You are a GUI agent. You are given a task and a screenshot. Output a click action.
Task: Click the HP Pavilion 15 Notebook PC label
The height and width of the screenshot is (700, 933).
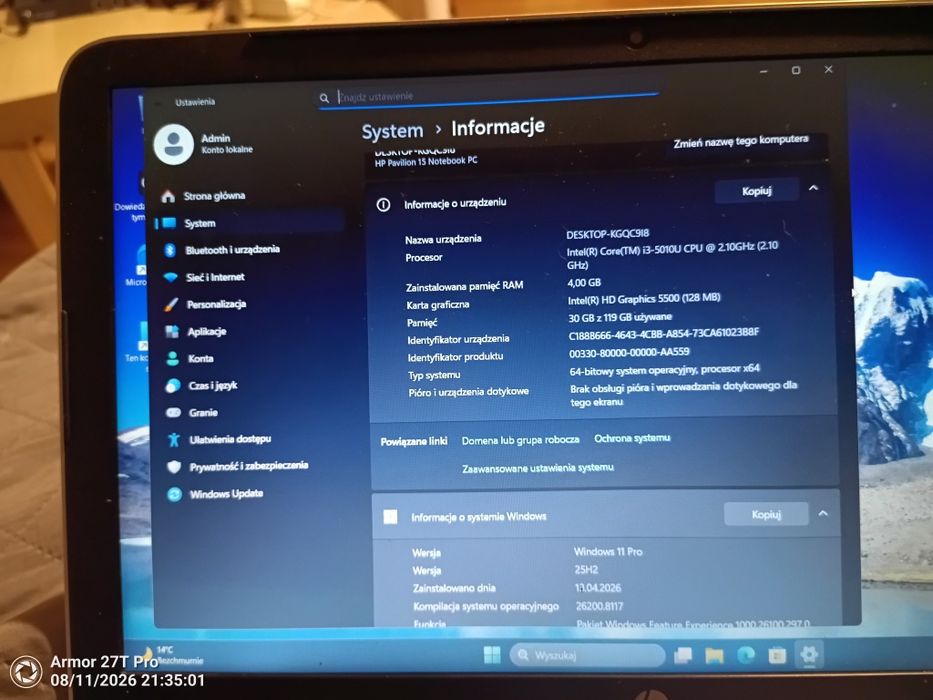(426, 161)
